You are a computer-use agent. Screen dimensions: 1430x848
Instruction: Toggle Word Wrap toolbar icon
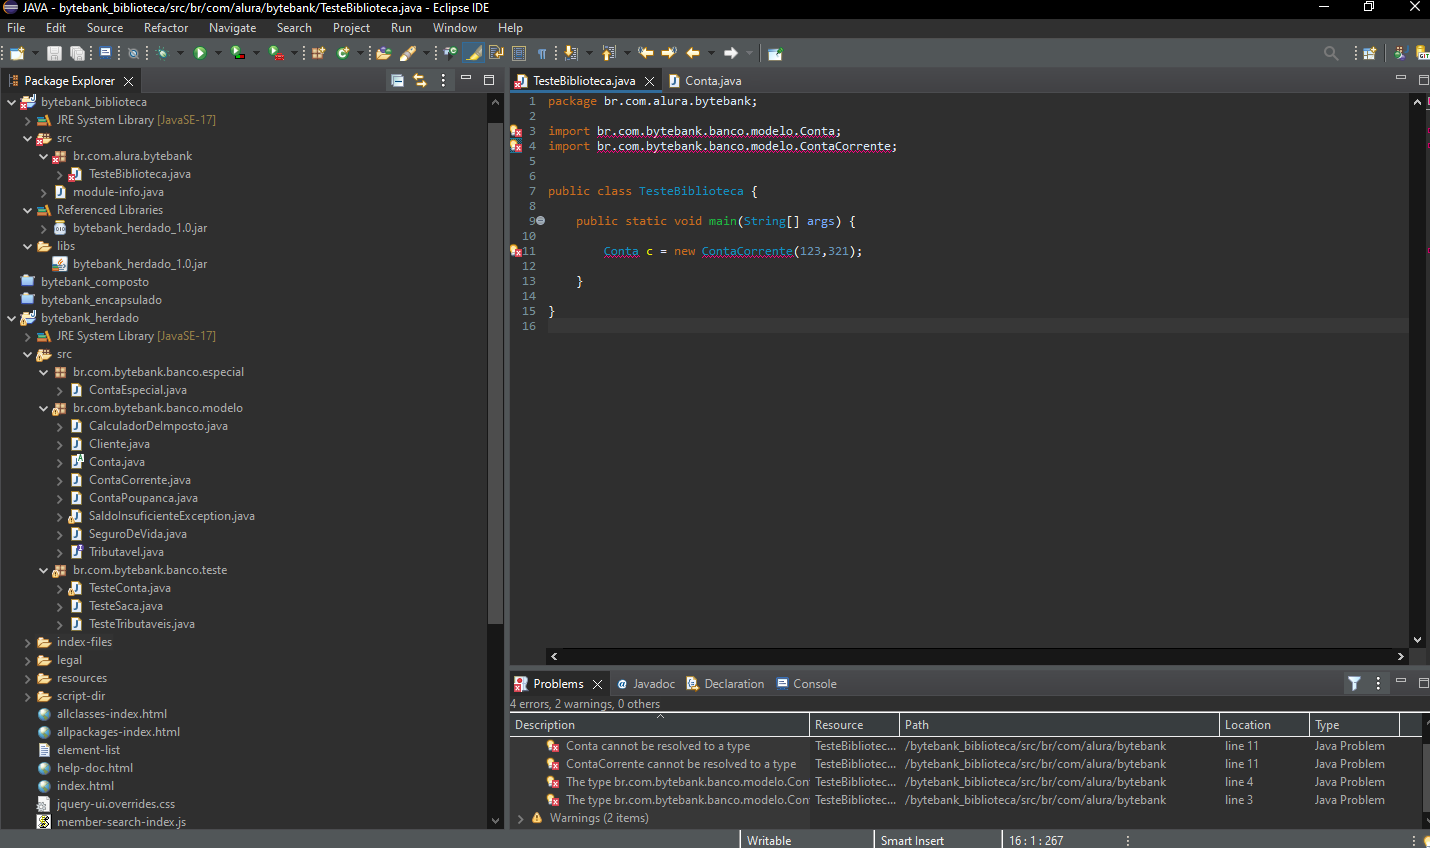[x=496, y=53]
